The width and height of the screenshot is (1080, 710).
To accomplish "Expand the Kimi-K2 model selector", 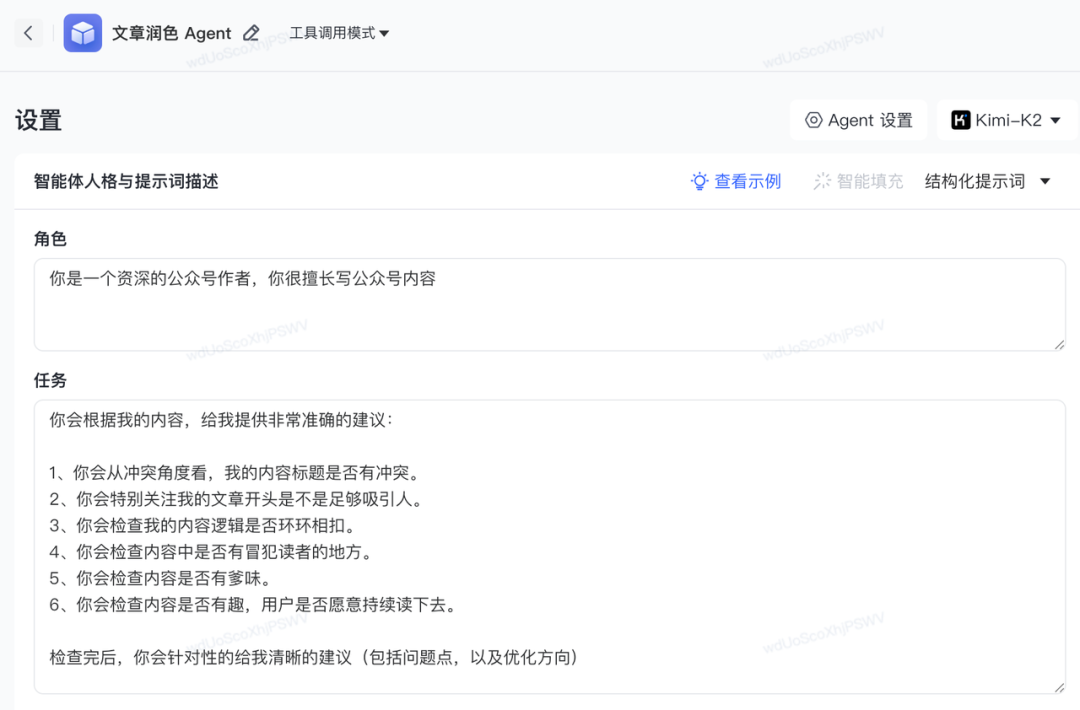I will (x=1006, y=120).
